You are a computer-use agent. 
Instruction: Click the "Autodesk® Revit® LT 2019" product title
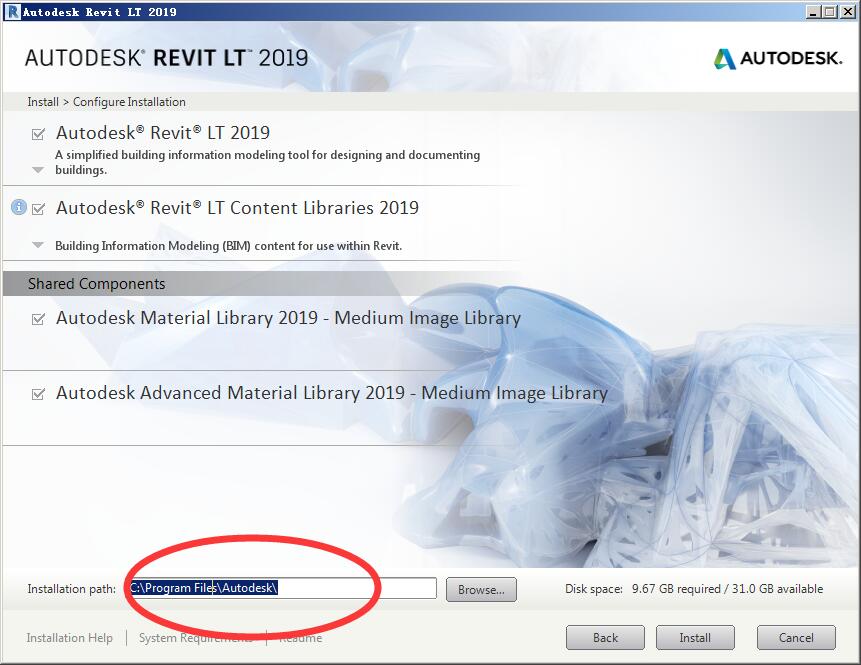pos(163,132)
